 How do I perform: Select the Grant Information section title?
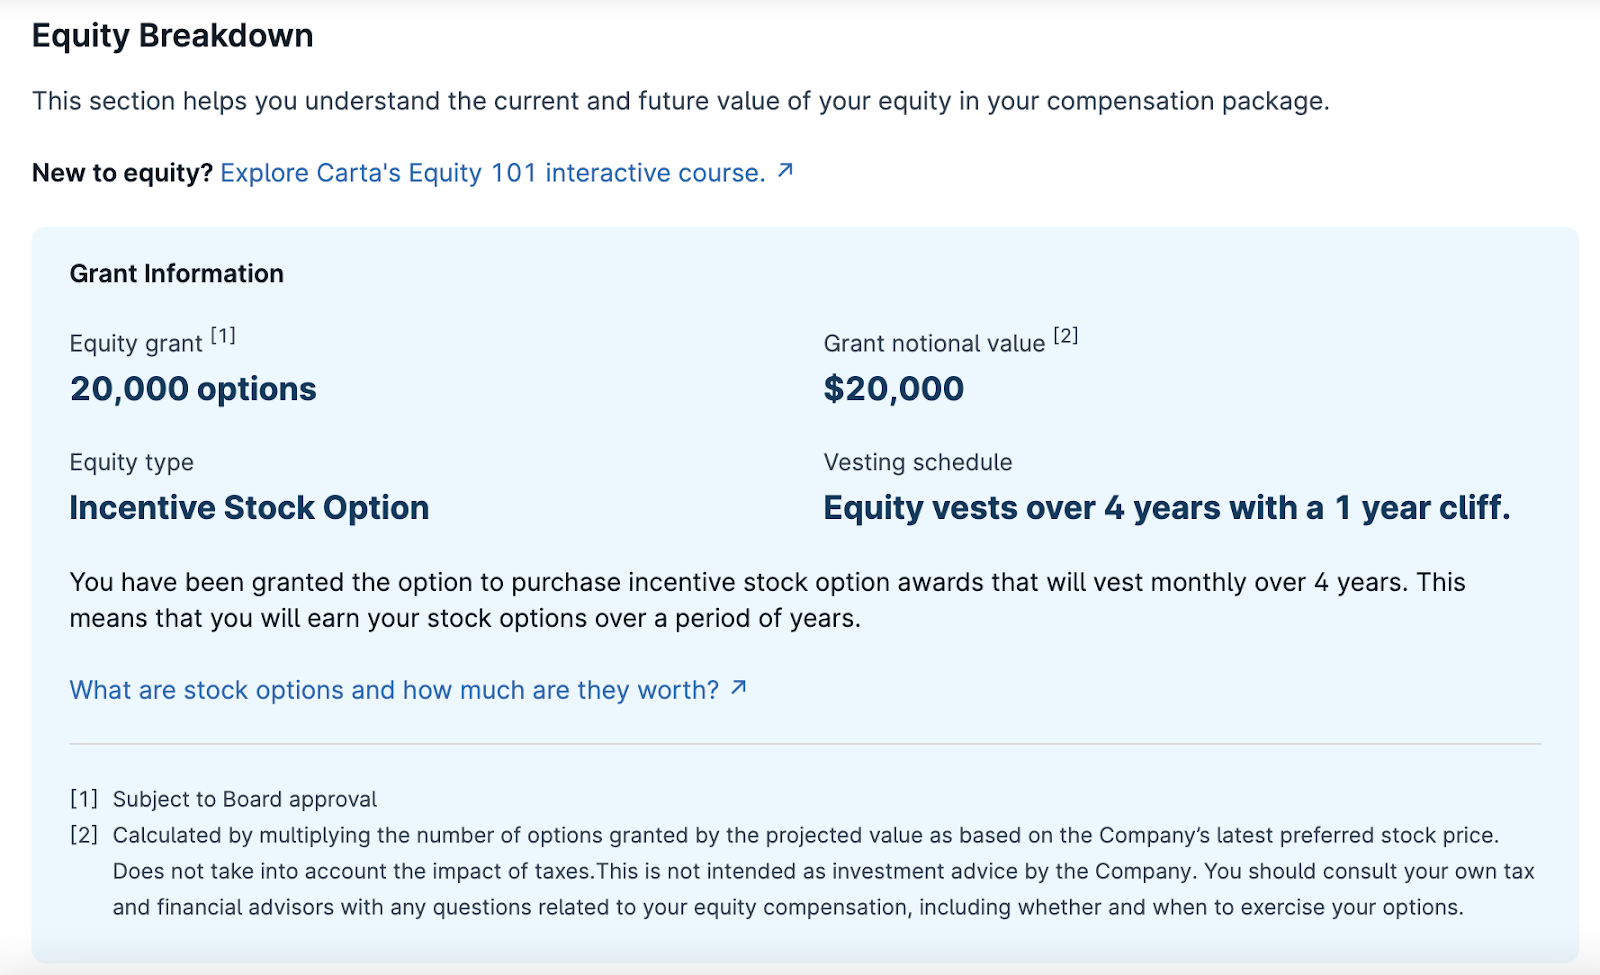tap(176, 273)
